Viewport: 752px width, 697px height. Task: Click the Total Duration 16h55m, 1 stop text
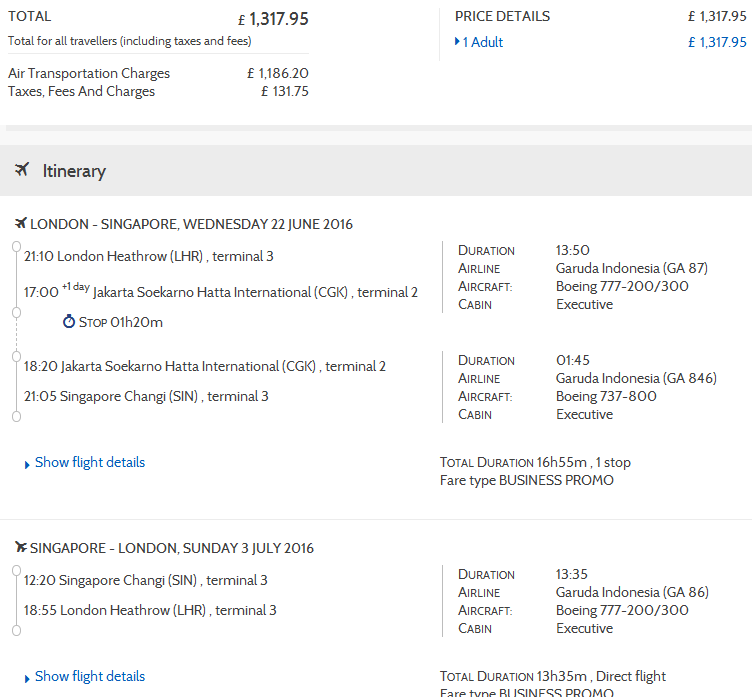535,462
